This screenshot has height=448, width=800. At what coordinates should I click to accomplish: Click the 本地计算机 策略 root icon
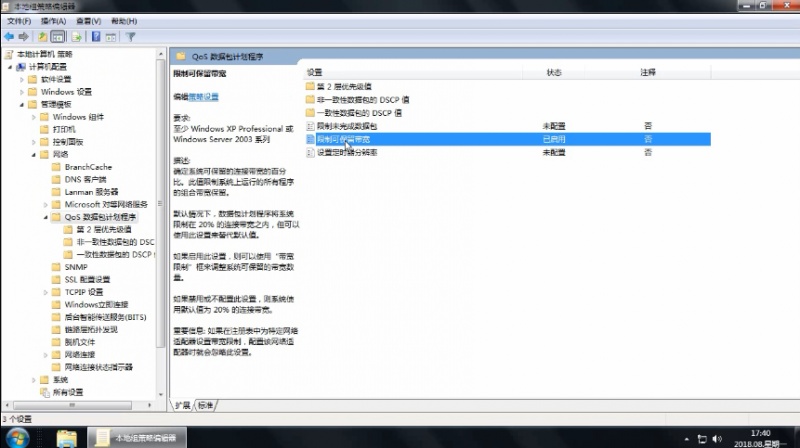[9, 54]
